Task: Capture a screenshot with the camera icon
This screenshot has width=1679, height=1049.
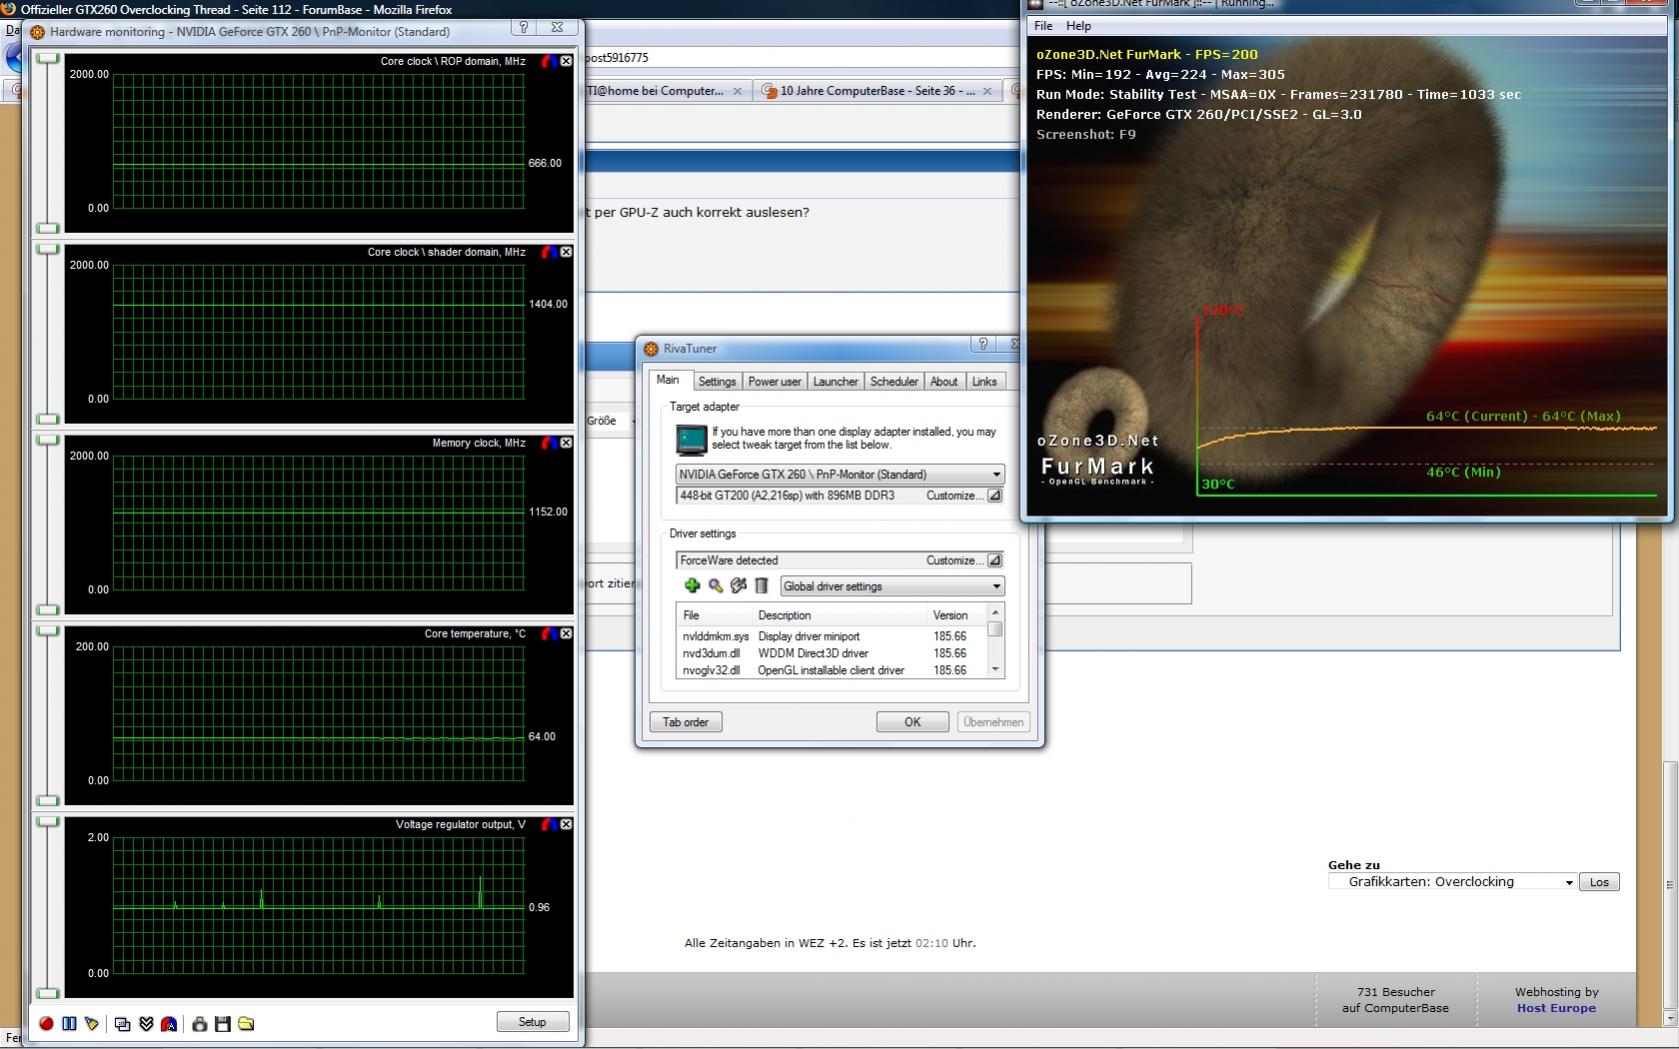Action: click(199, 1023)
